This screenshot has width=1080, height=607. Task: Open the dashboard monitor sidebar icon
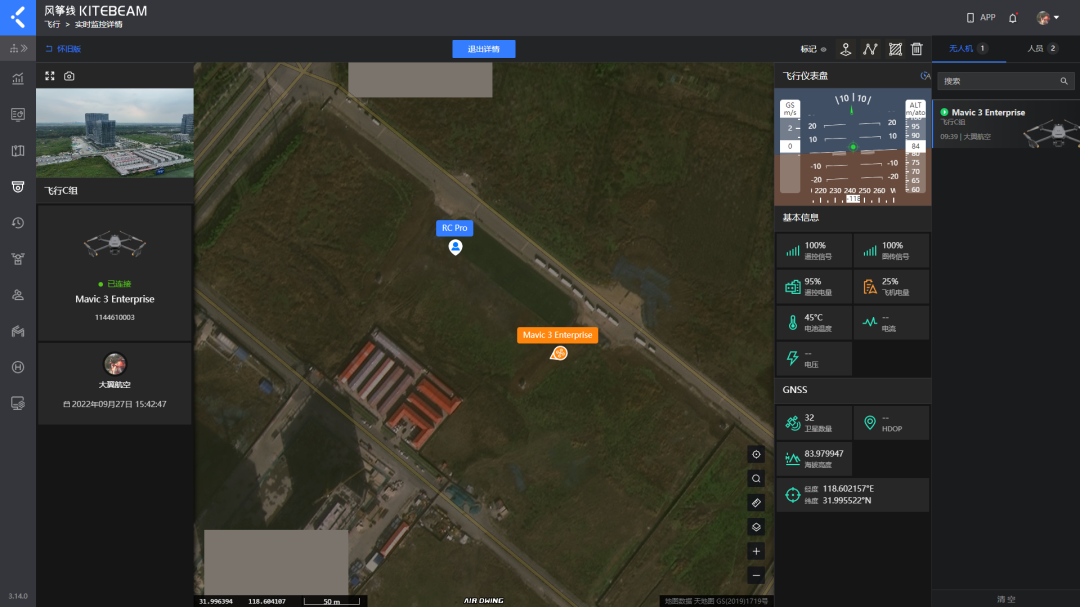[x=18, y=114]
